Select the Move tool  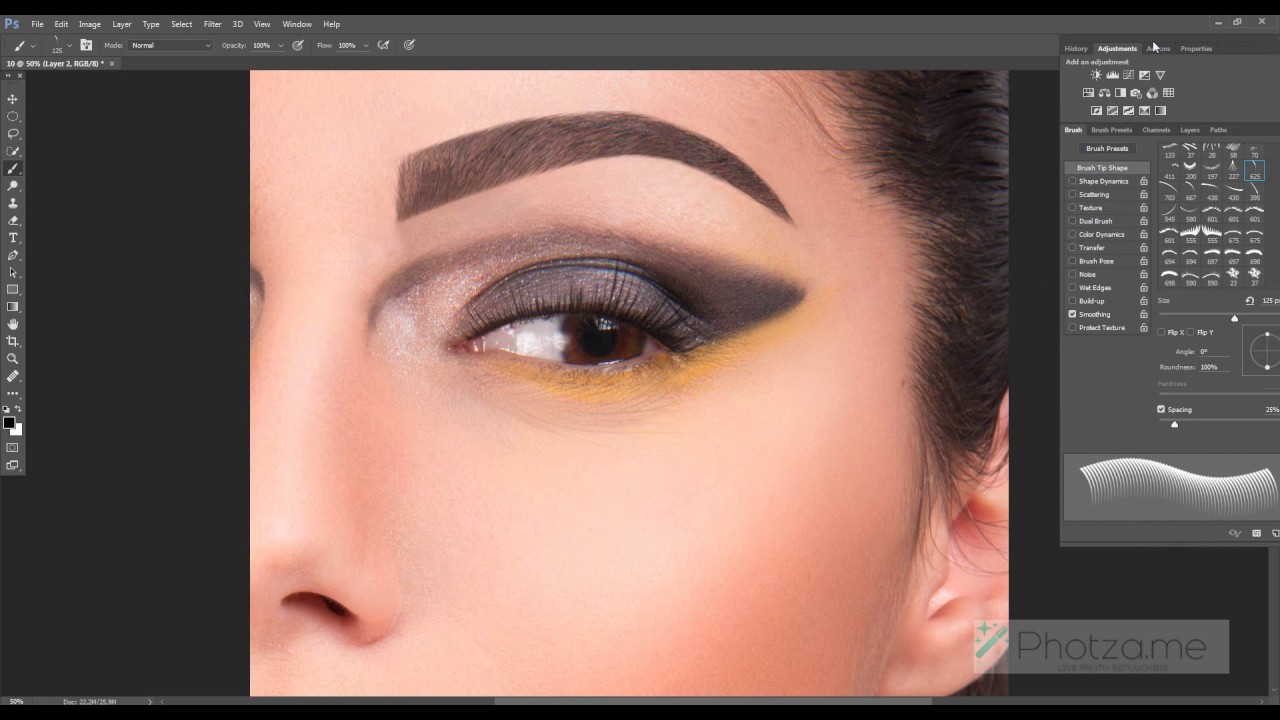(13, 99)
